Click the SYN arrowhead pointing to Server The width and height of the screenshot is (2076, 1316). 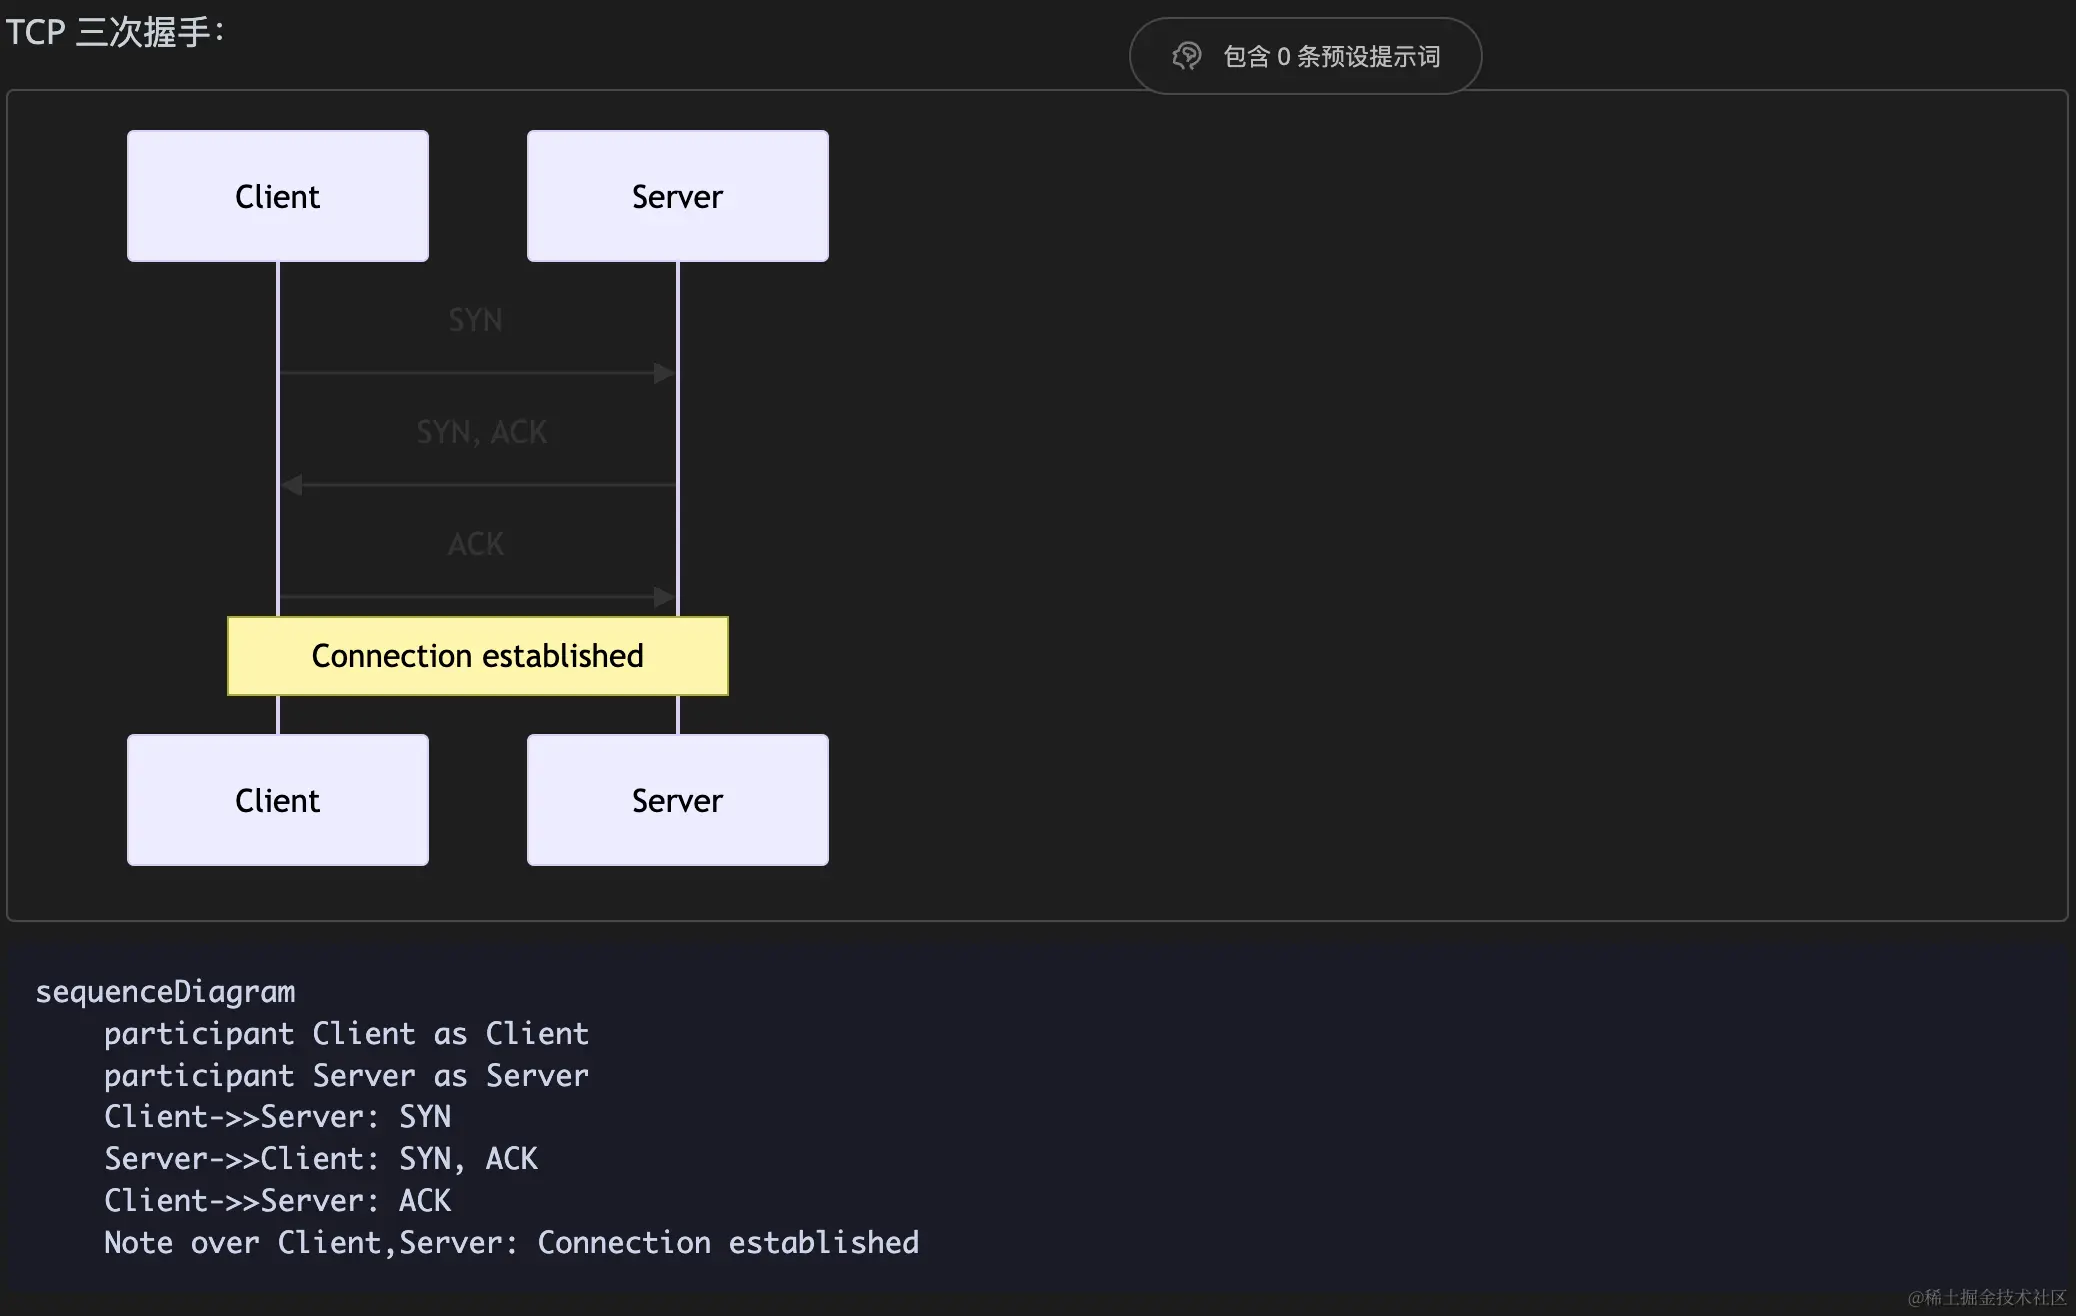[x=664, y=373]
